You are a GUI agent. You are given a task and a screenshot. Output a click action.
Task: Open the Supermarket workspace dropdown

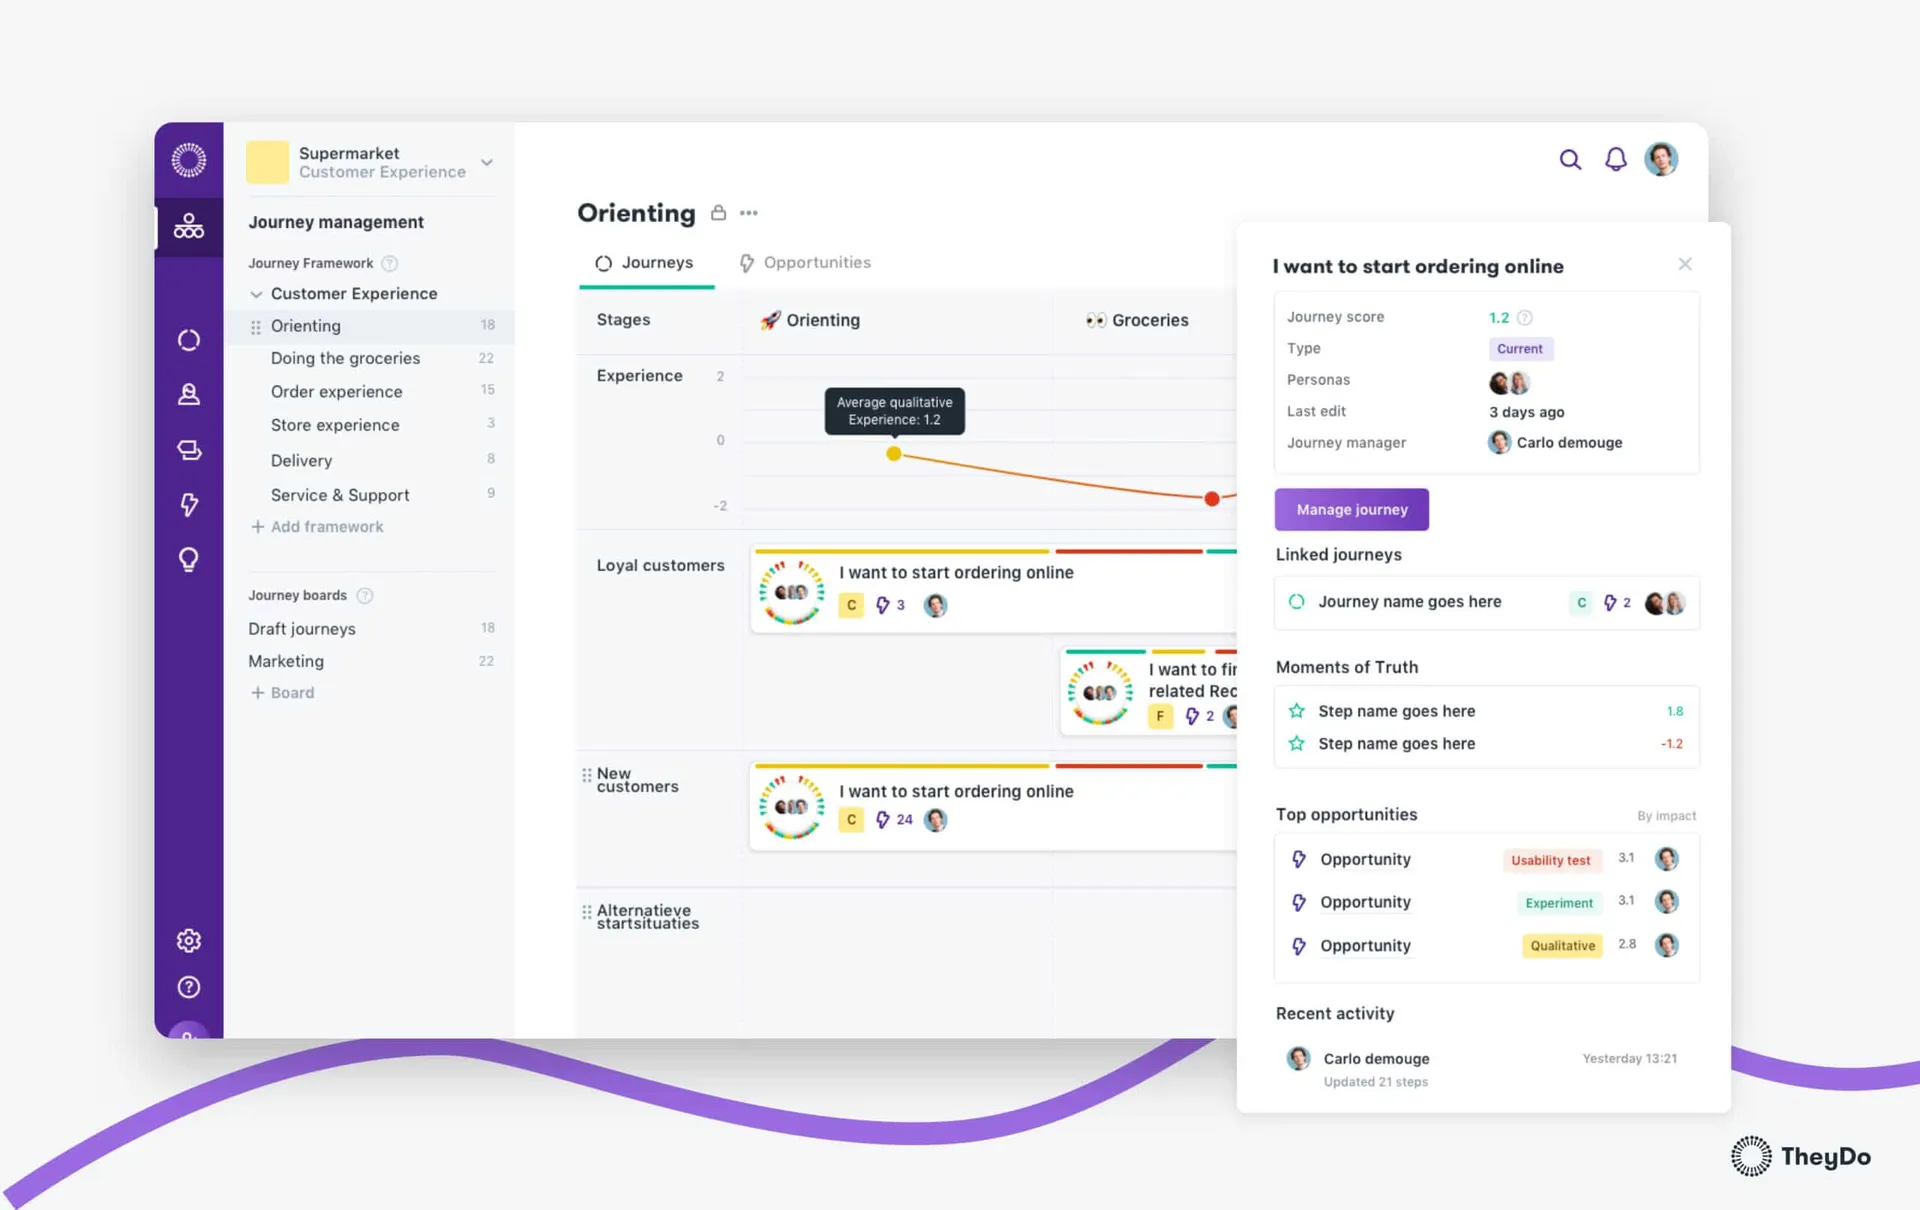tap(486, 162)
